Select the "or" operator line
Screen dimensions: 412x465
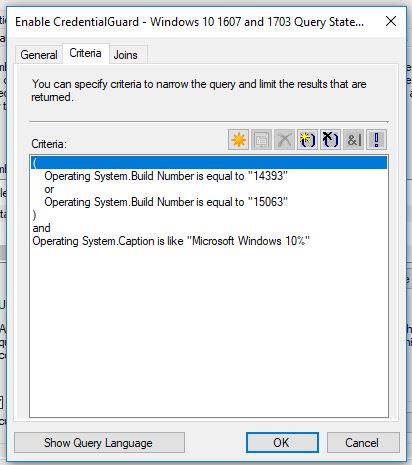point(49,189)
